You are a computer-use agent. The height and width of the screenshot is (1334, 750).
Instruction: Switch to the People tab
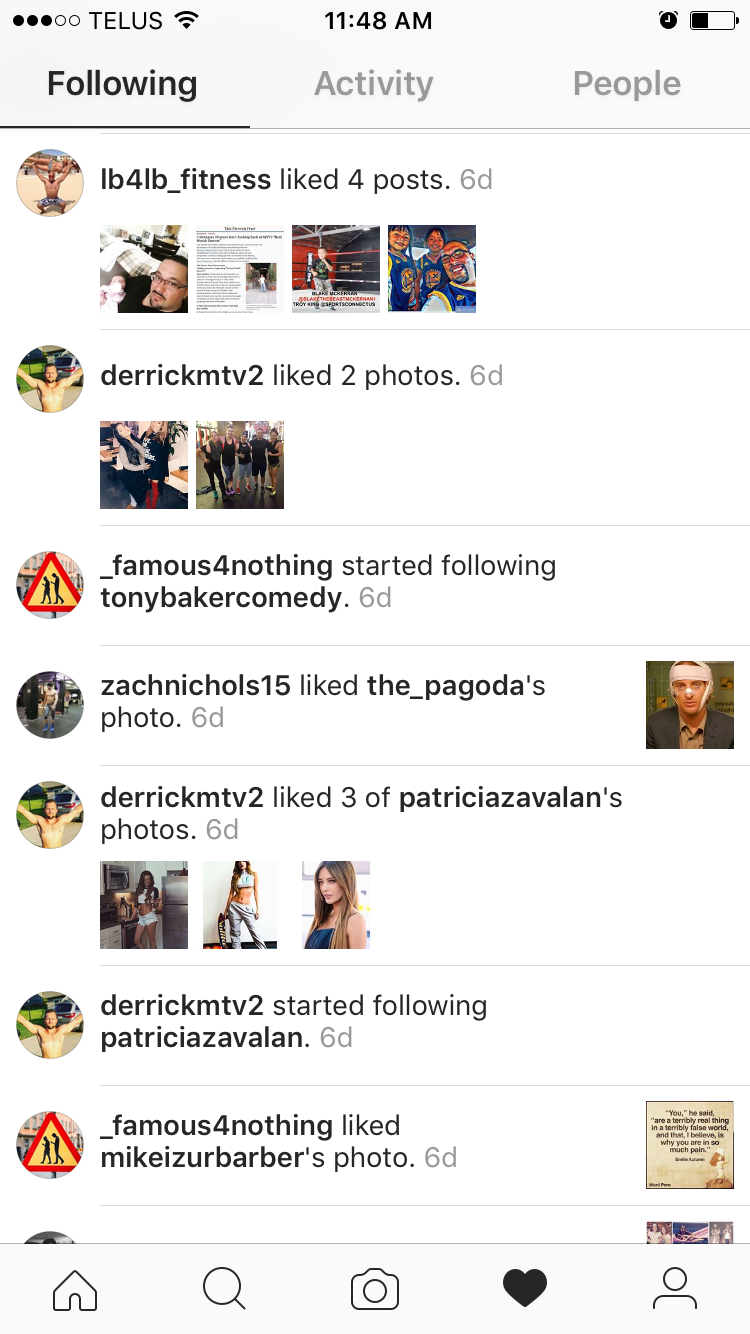coord(627,84)
